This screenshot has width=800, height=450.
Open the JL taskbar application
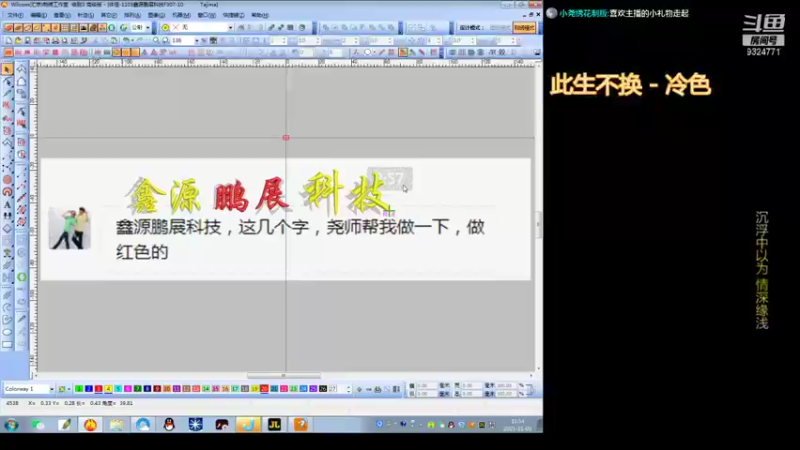[x=274, y=424]
